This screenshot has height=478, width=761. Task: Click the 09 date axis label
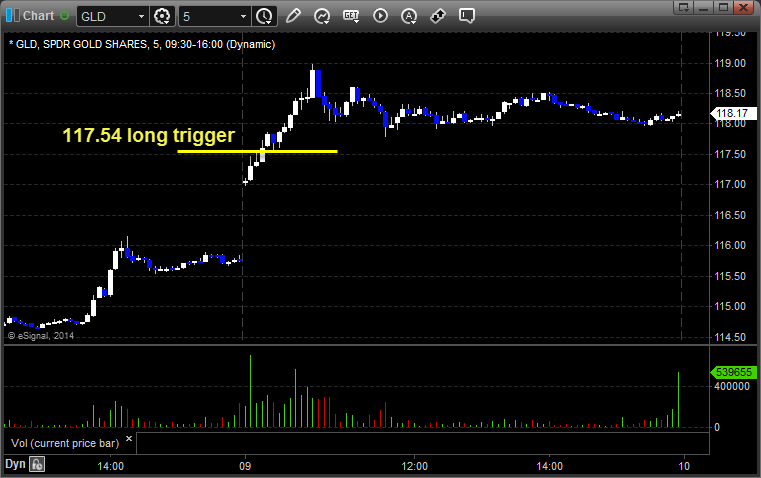coord(245,466)
